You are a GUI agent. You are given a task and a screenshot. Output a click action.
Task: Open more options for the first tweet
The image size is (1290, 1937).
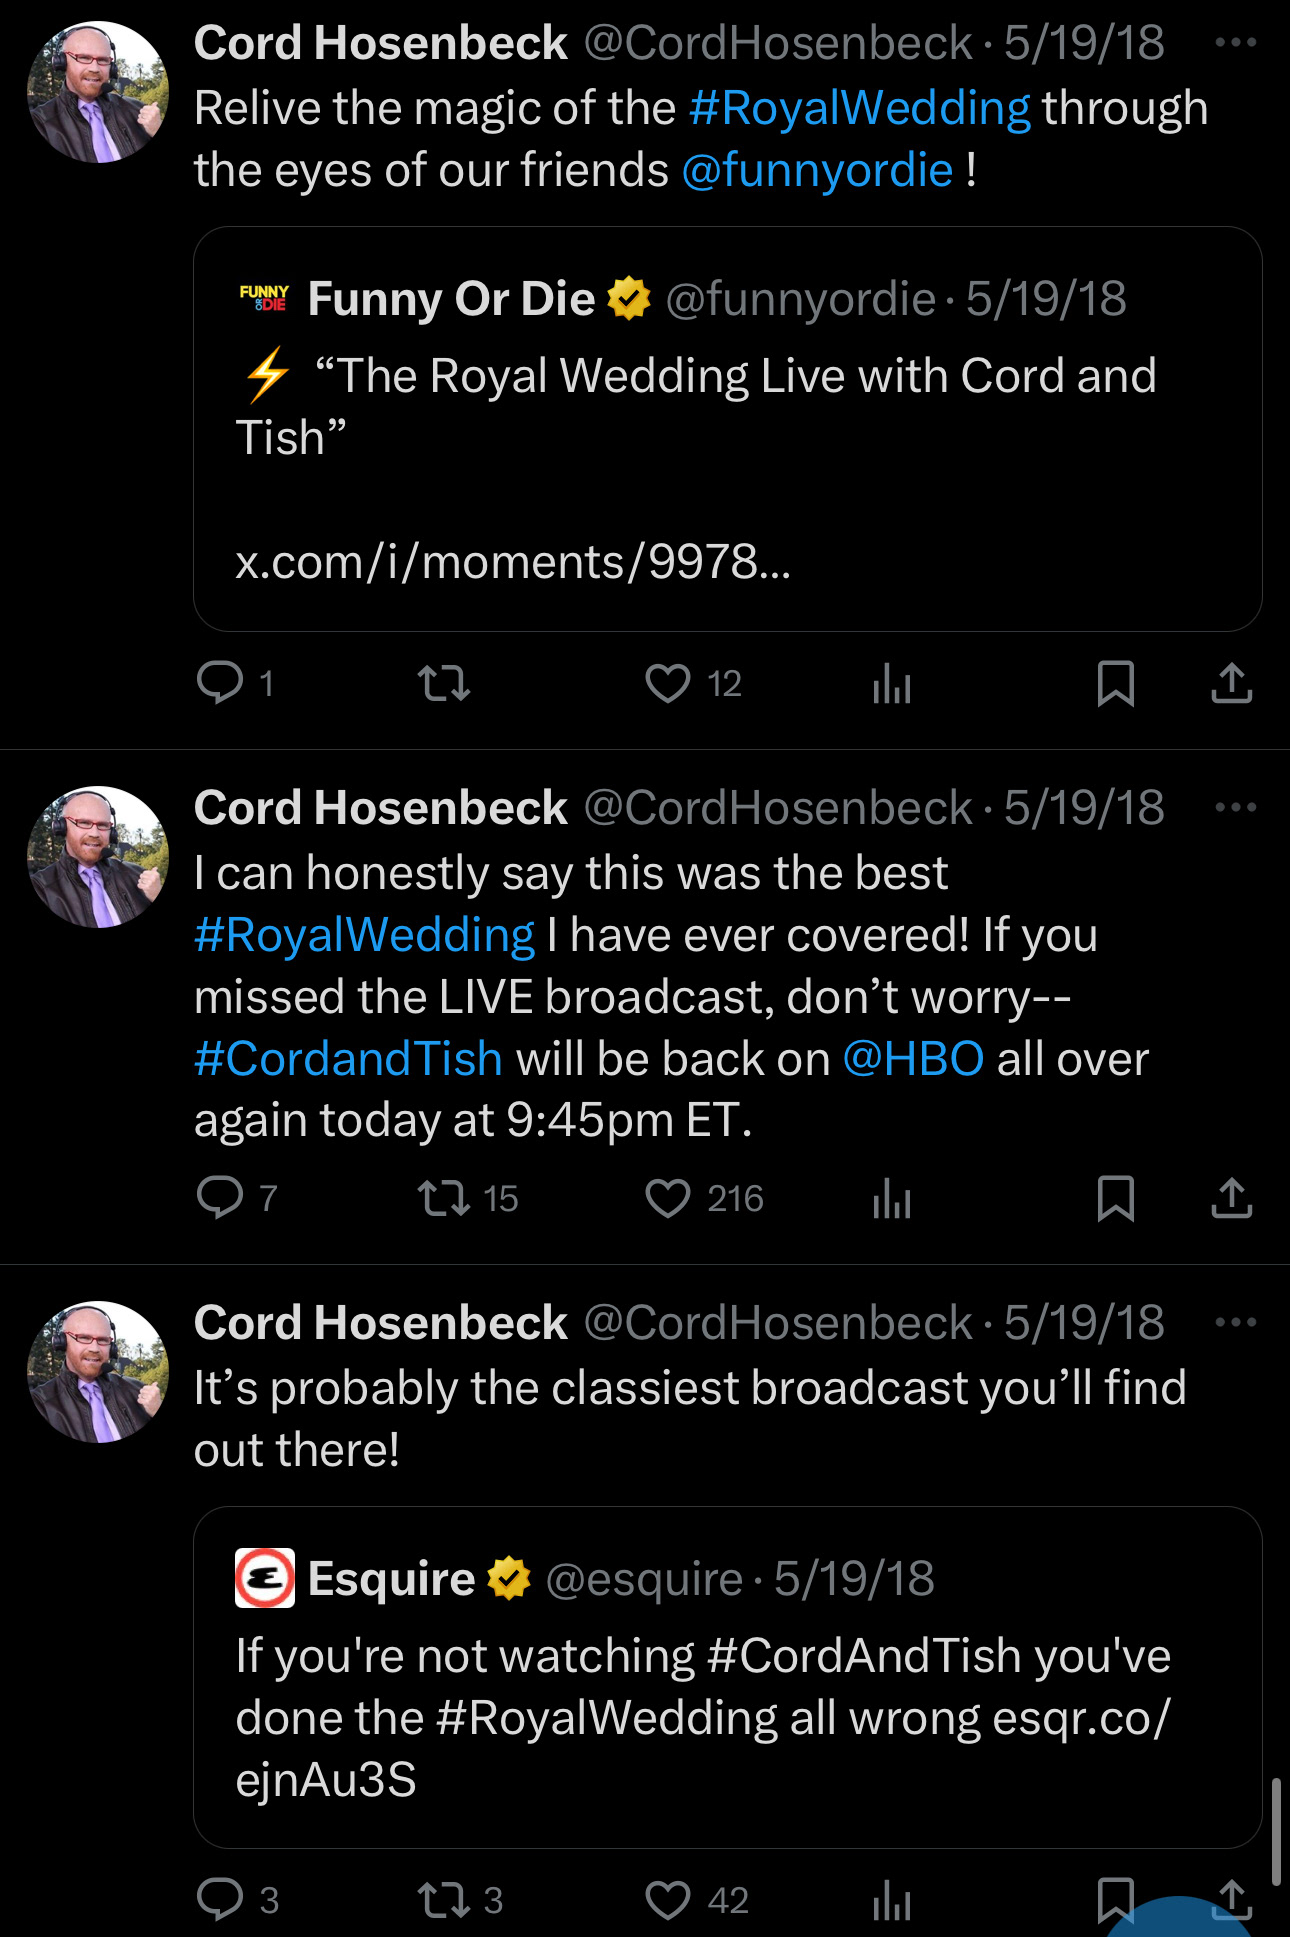pos(1235,43)
